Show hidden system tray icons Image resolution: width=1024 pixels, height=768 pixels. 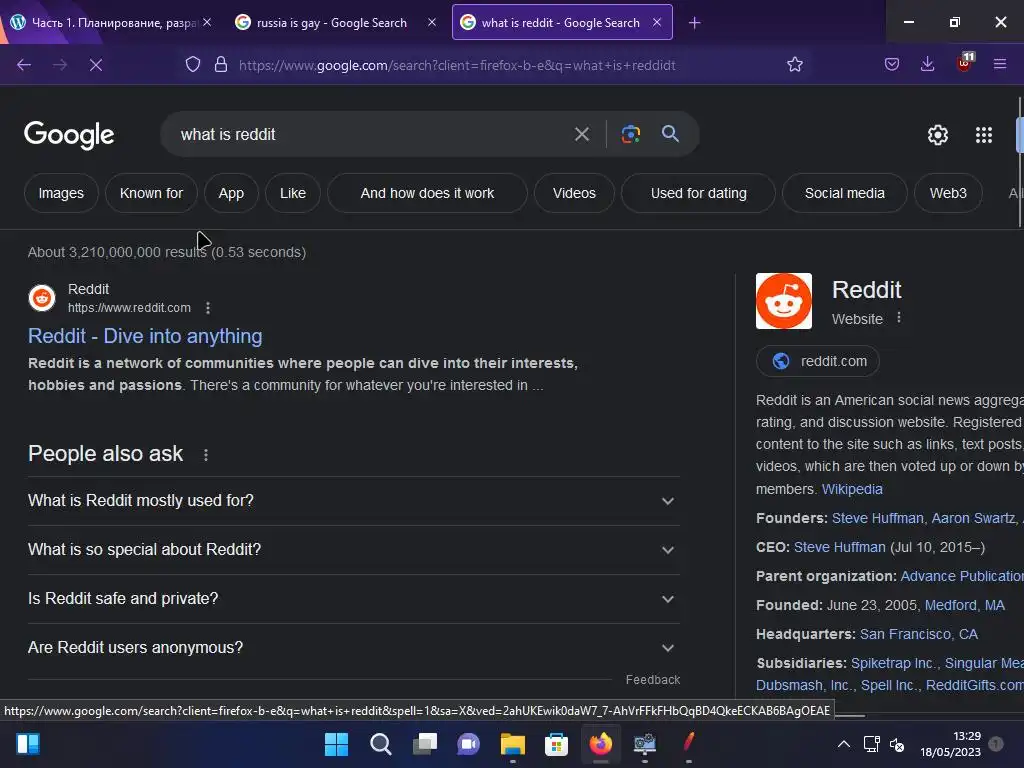pos(844,744)
